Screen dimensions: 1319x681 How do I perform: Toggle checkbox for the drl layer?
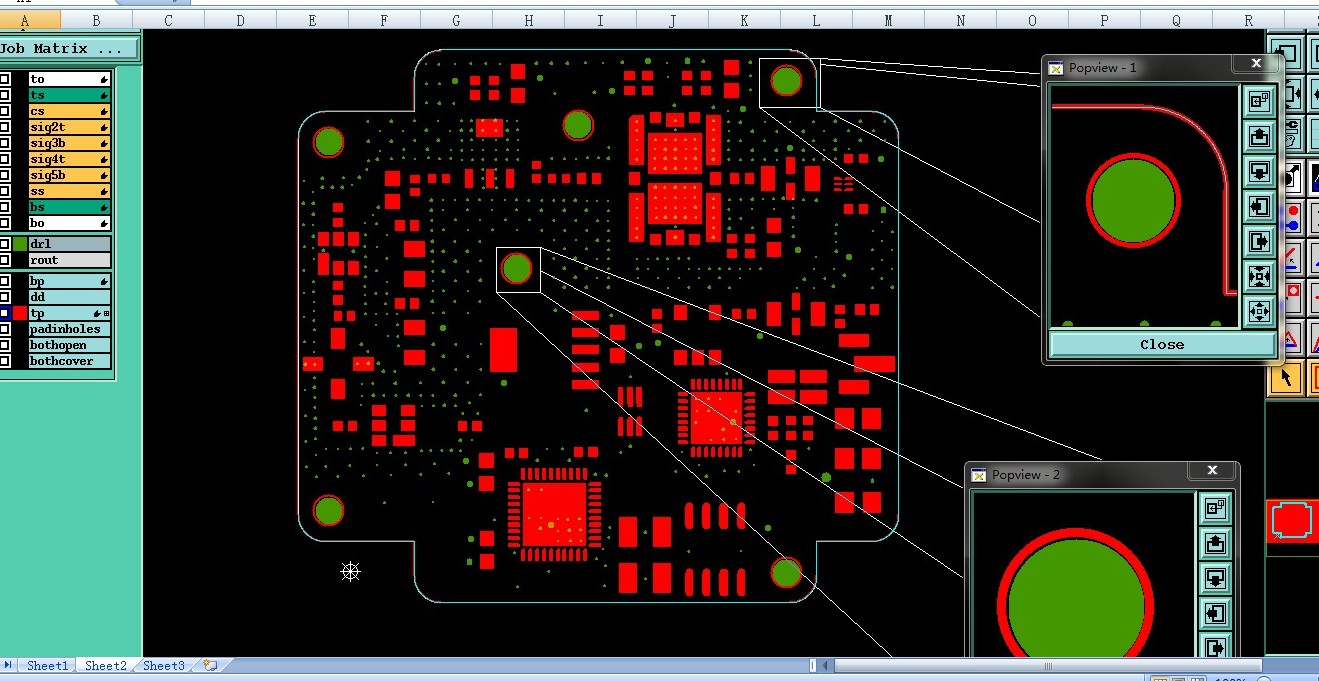coord(5,244)
